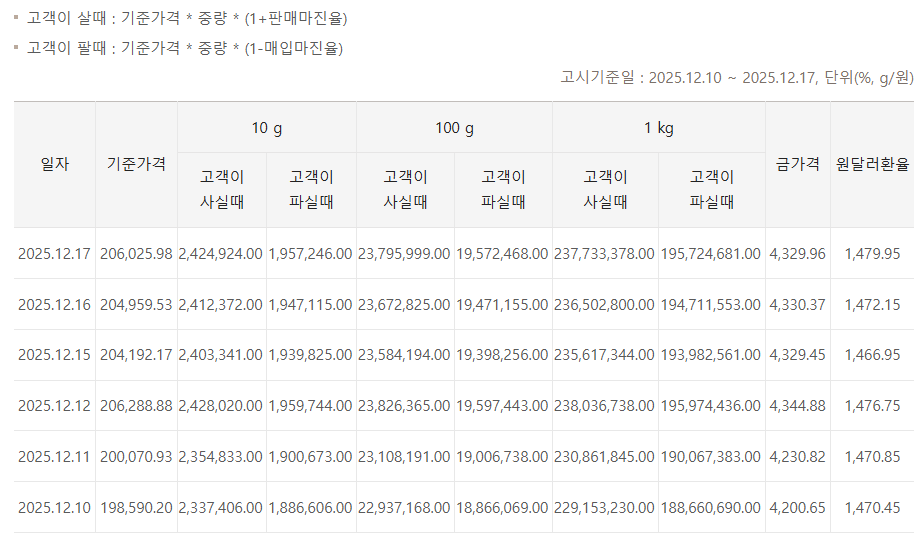Click the 금가격 column header
The image size is (924, 546).
(x=798, y=164)
